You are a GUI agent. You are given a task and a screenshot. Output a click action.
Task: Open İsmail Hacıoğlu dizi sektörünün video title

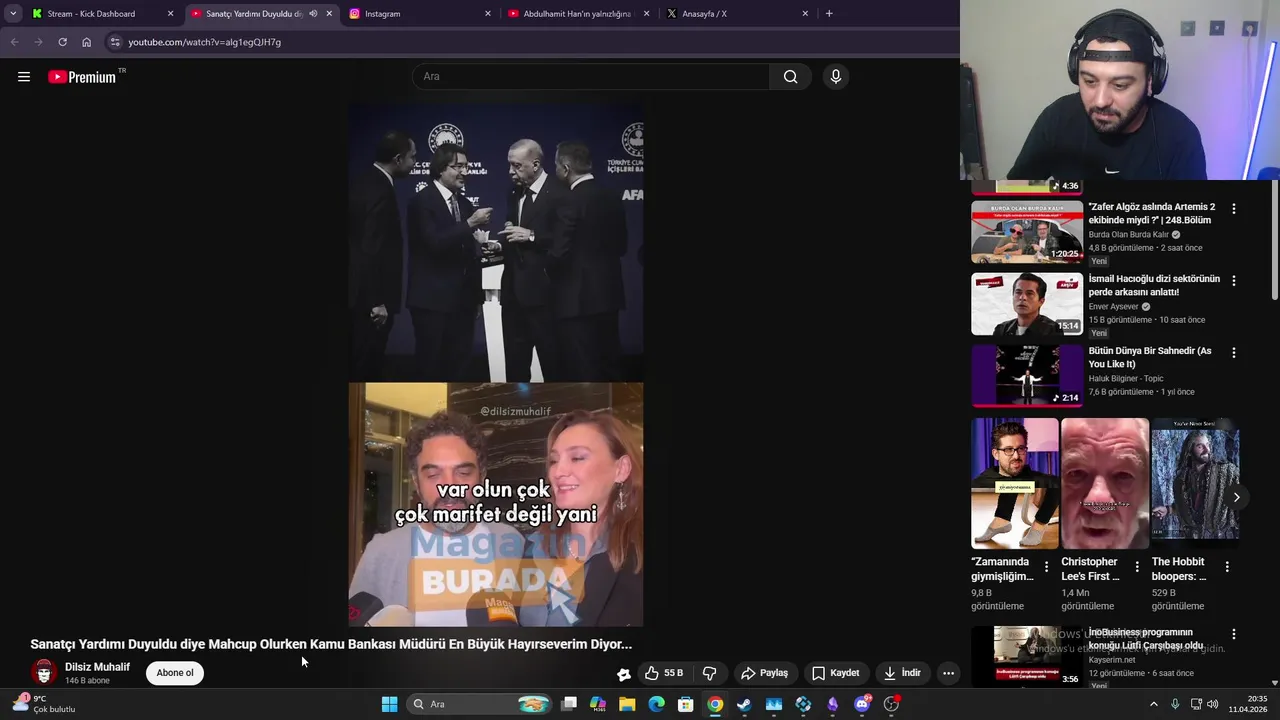pyautogui.click(x=1154, y=285)
